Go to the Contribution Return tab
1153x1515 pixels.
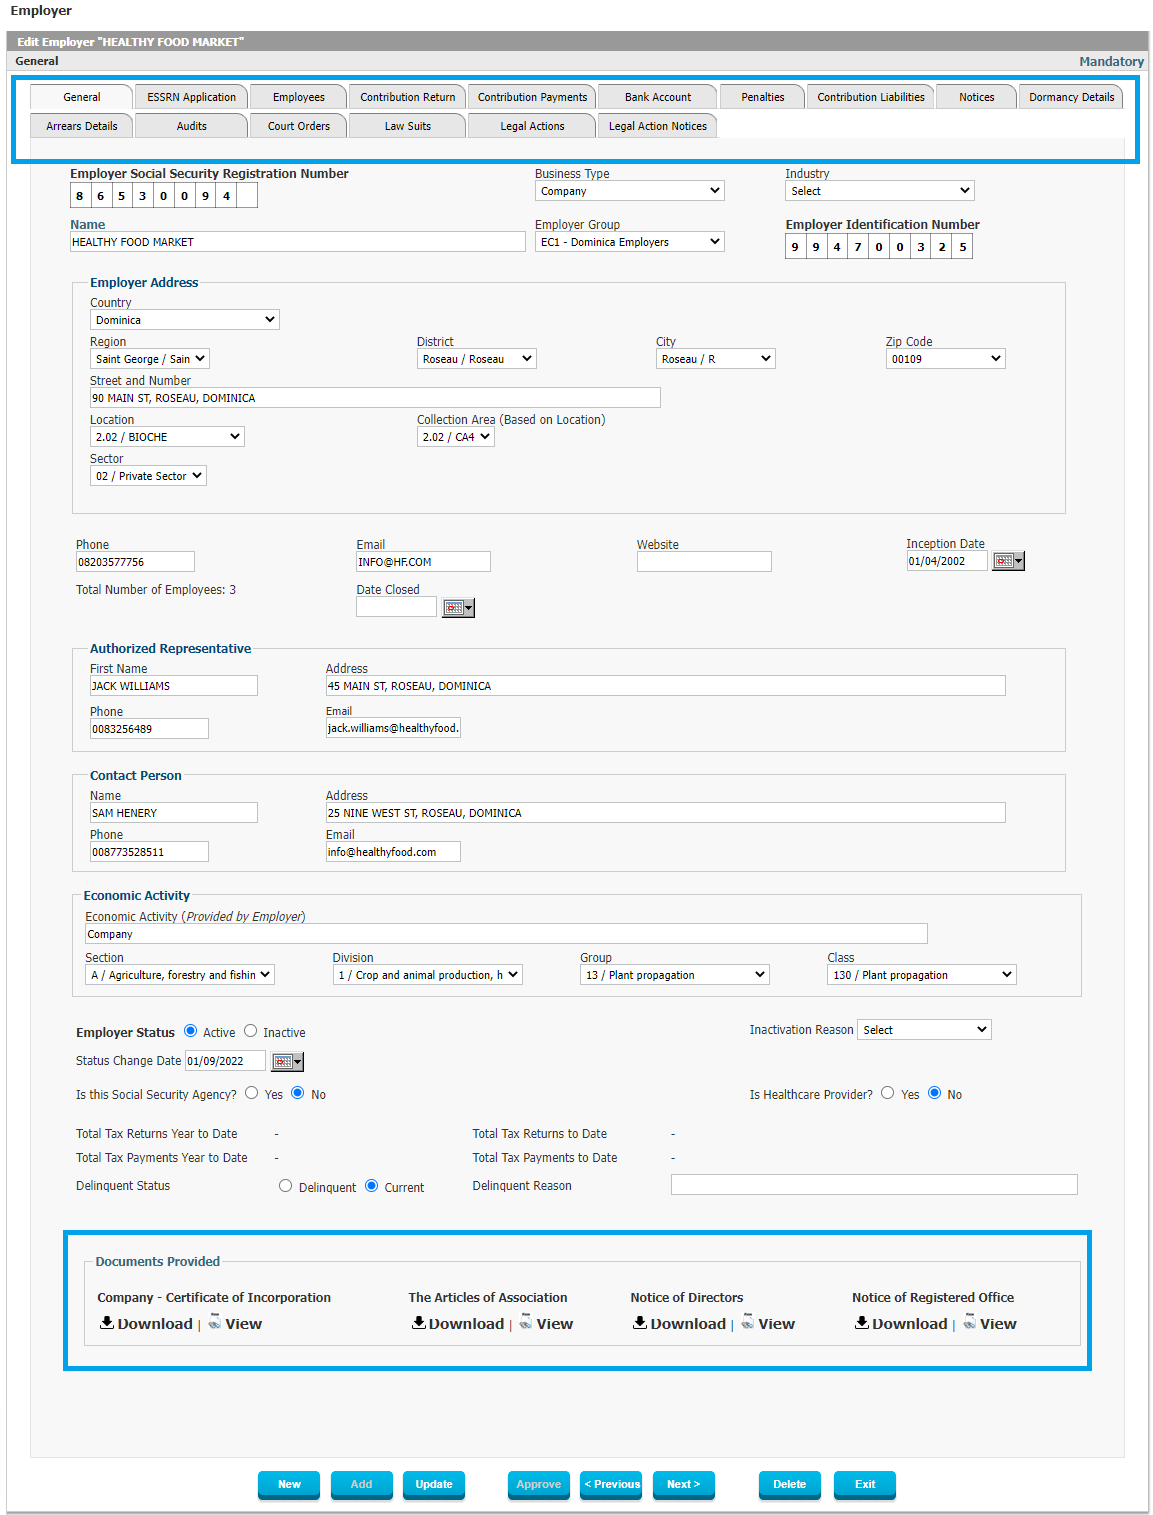tap(408, 97)
